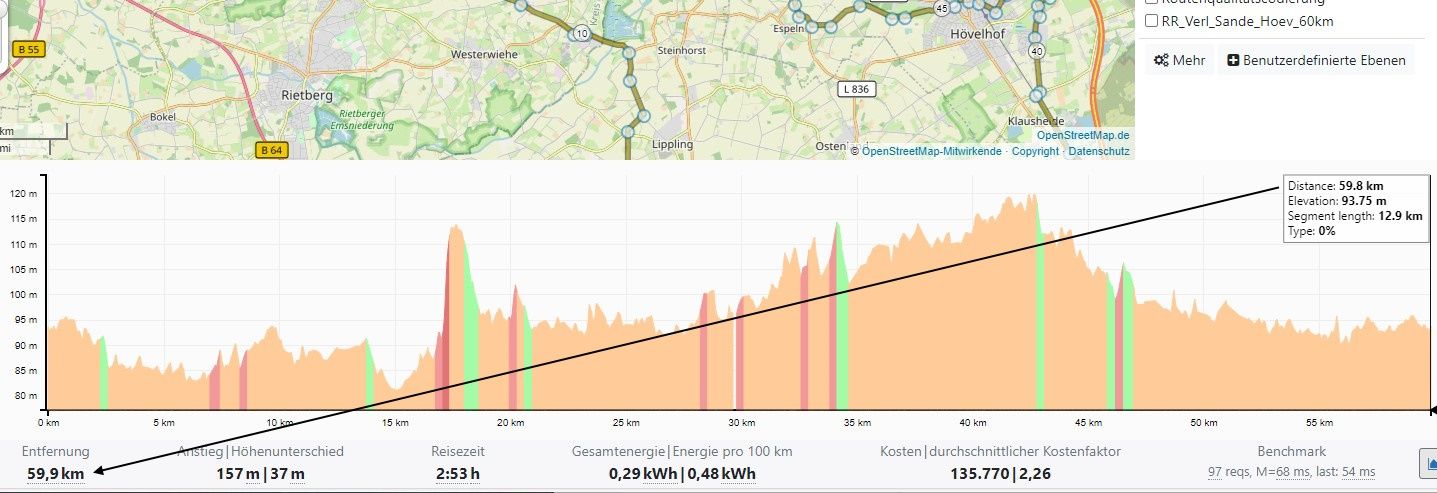1437x493 pixels.
Task: Click the tooltip line Distance: 59.8 km
Action: tap(1336, 186)
